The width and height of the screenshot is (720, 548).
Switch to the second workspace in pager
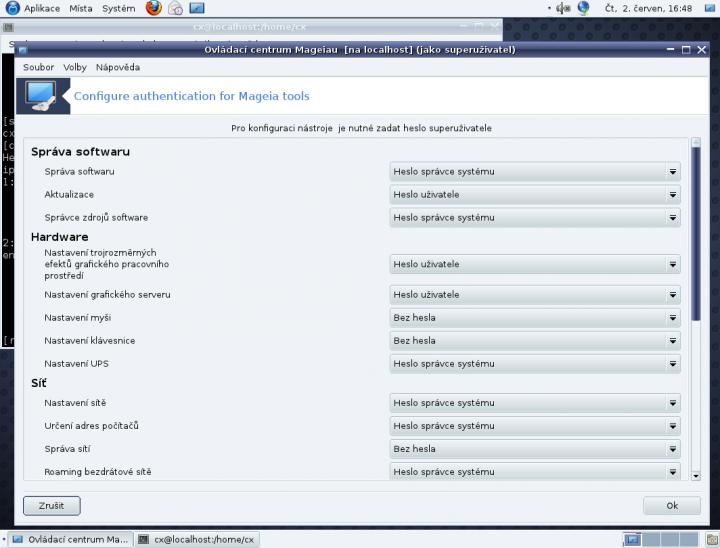(x=652, y=539)
